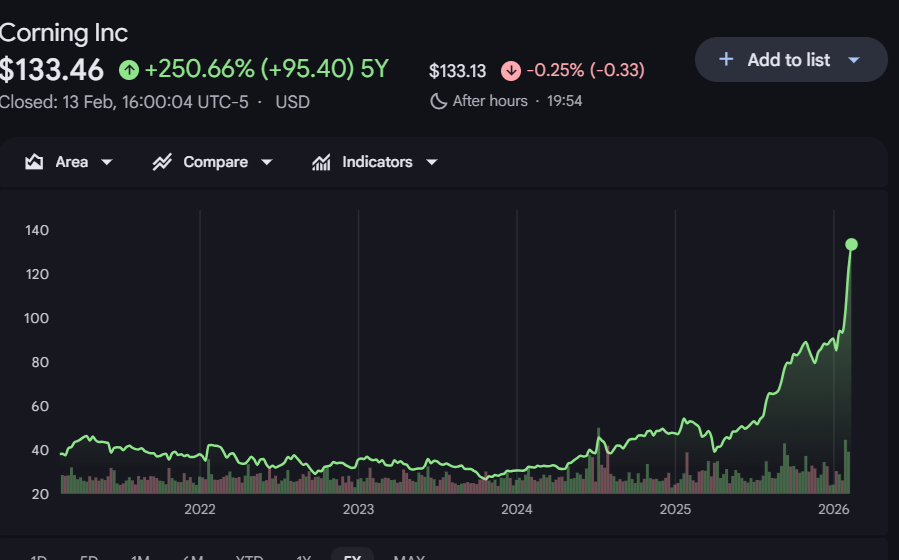This screenshot has width=899, height=560.
Task: Click the red down-arrow after-hours icon
Action: tap(511, 71)
